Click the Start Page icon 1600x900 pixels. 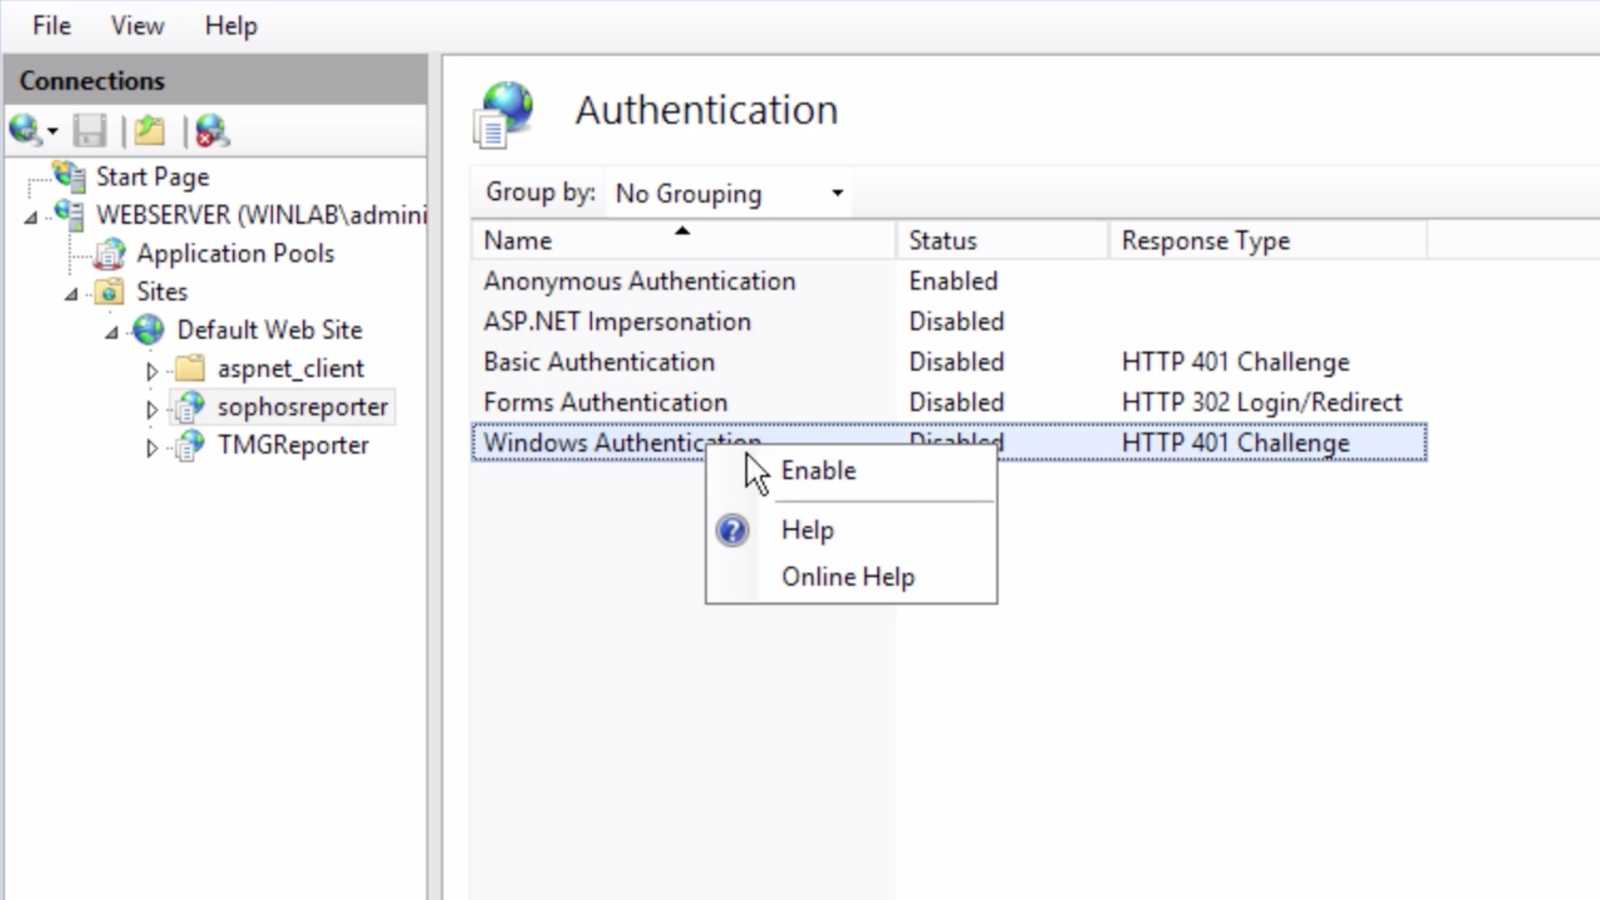coord(70,176)
